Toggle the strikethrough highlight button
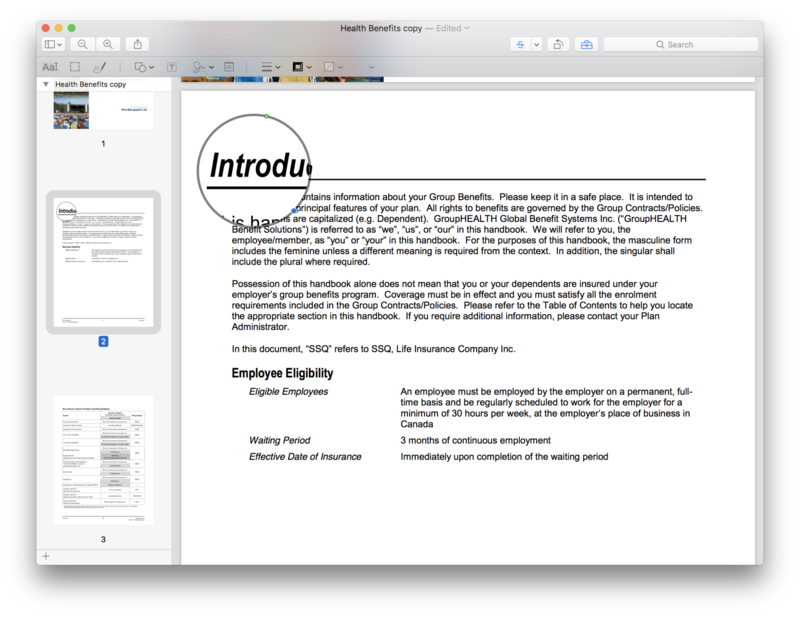The height and width of the screenshot is (617, 800). coord(520,45)
